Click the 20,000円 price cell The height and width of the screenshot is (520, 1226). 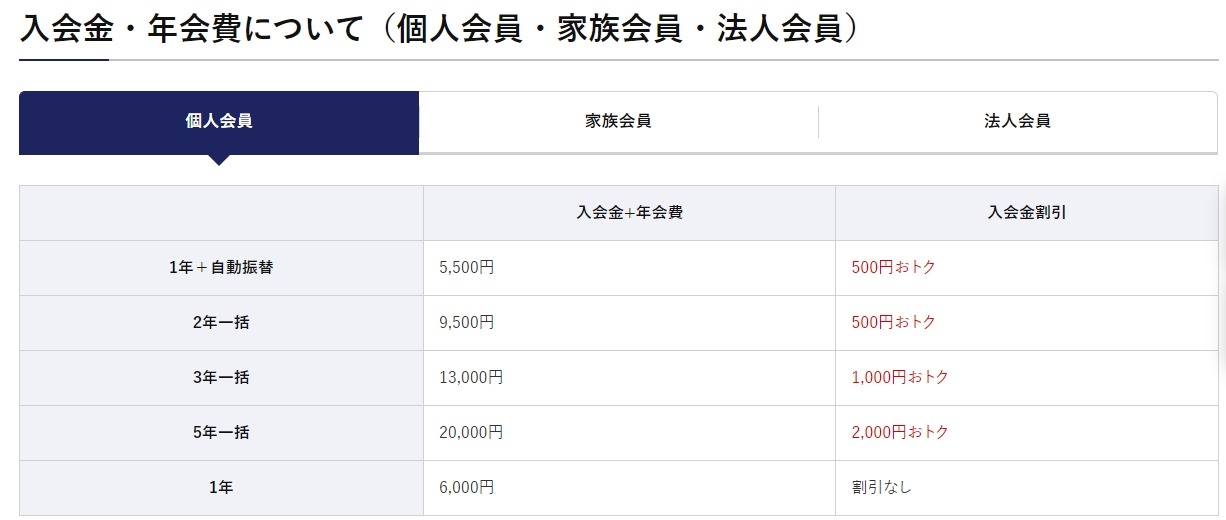click(x=629, y=433)
